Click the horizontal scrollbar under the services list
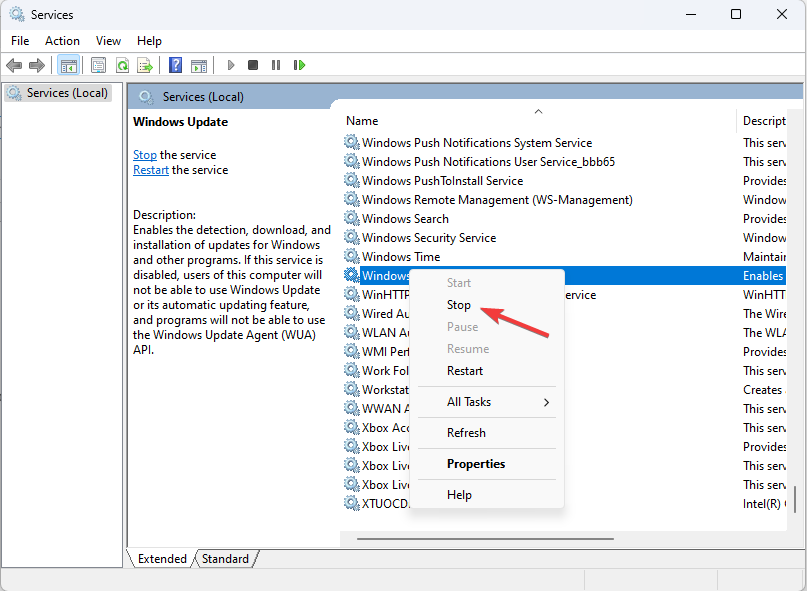Image resolution: width=807 pixels, height=591 pixels. (x=485, y=539)
